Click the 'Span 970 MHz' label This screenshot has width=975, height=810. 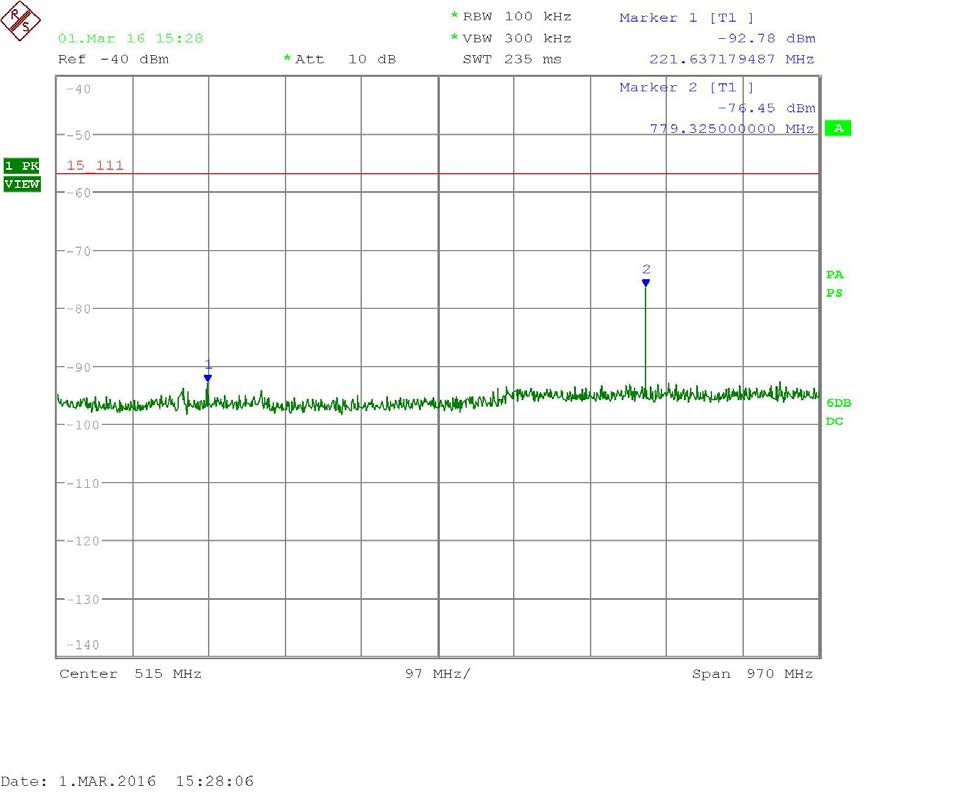(x=752, y=674)
